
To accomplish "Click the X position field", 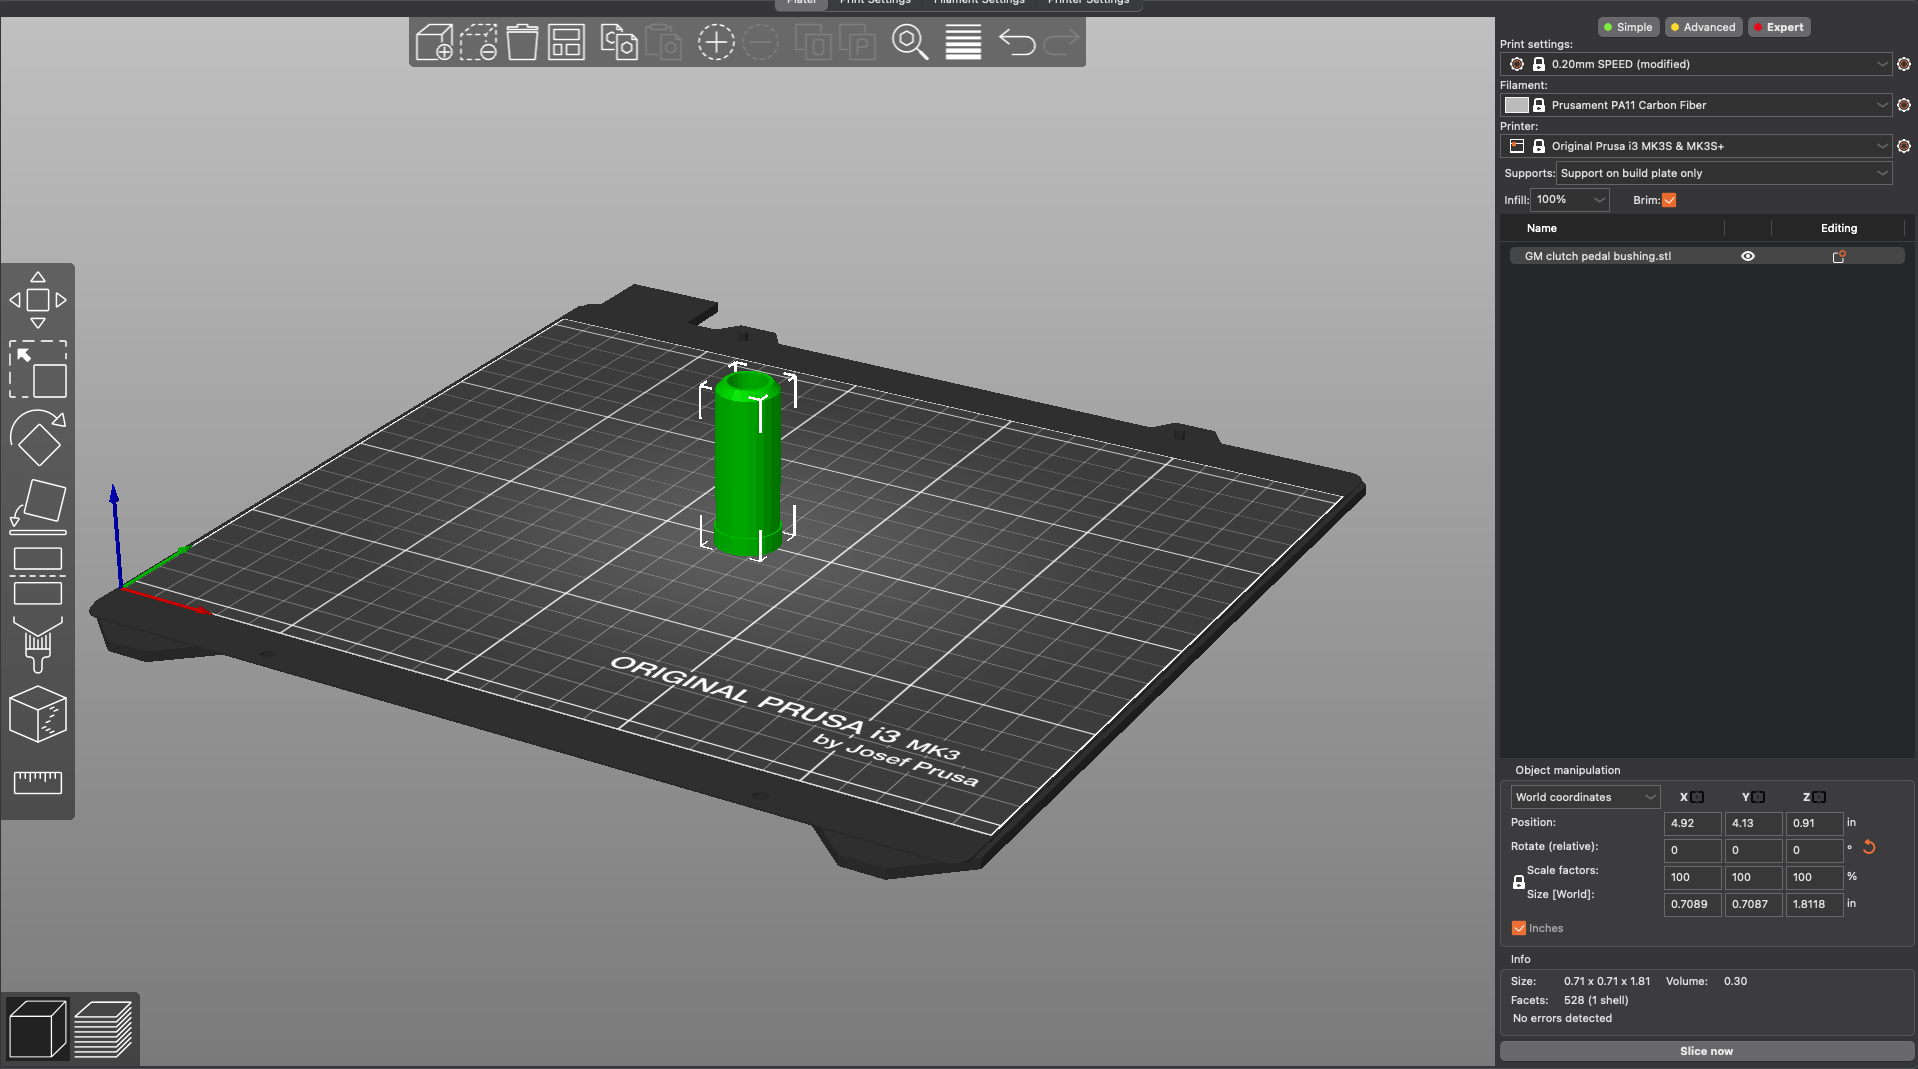I will point(1692,824).
